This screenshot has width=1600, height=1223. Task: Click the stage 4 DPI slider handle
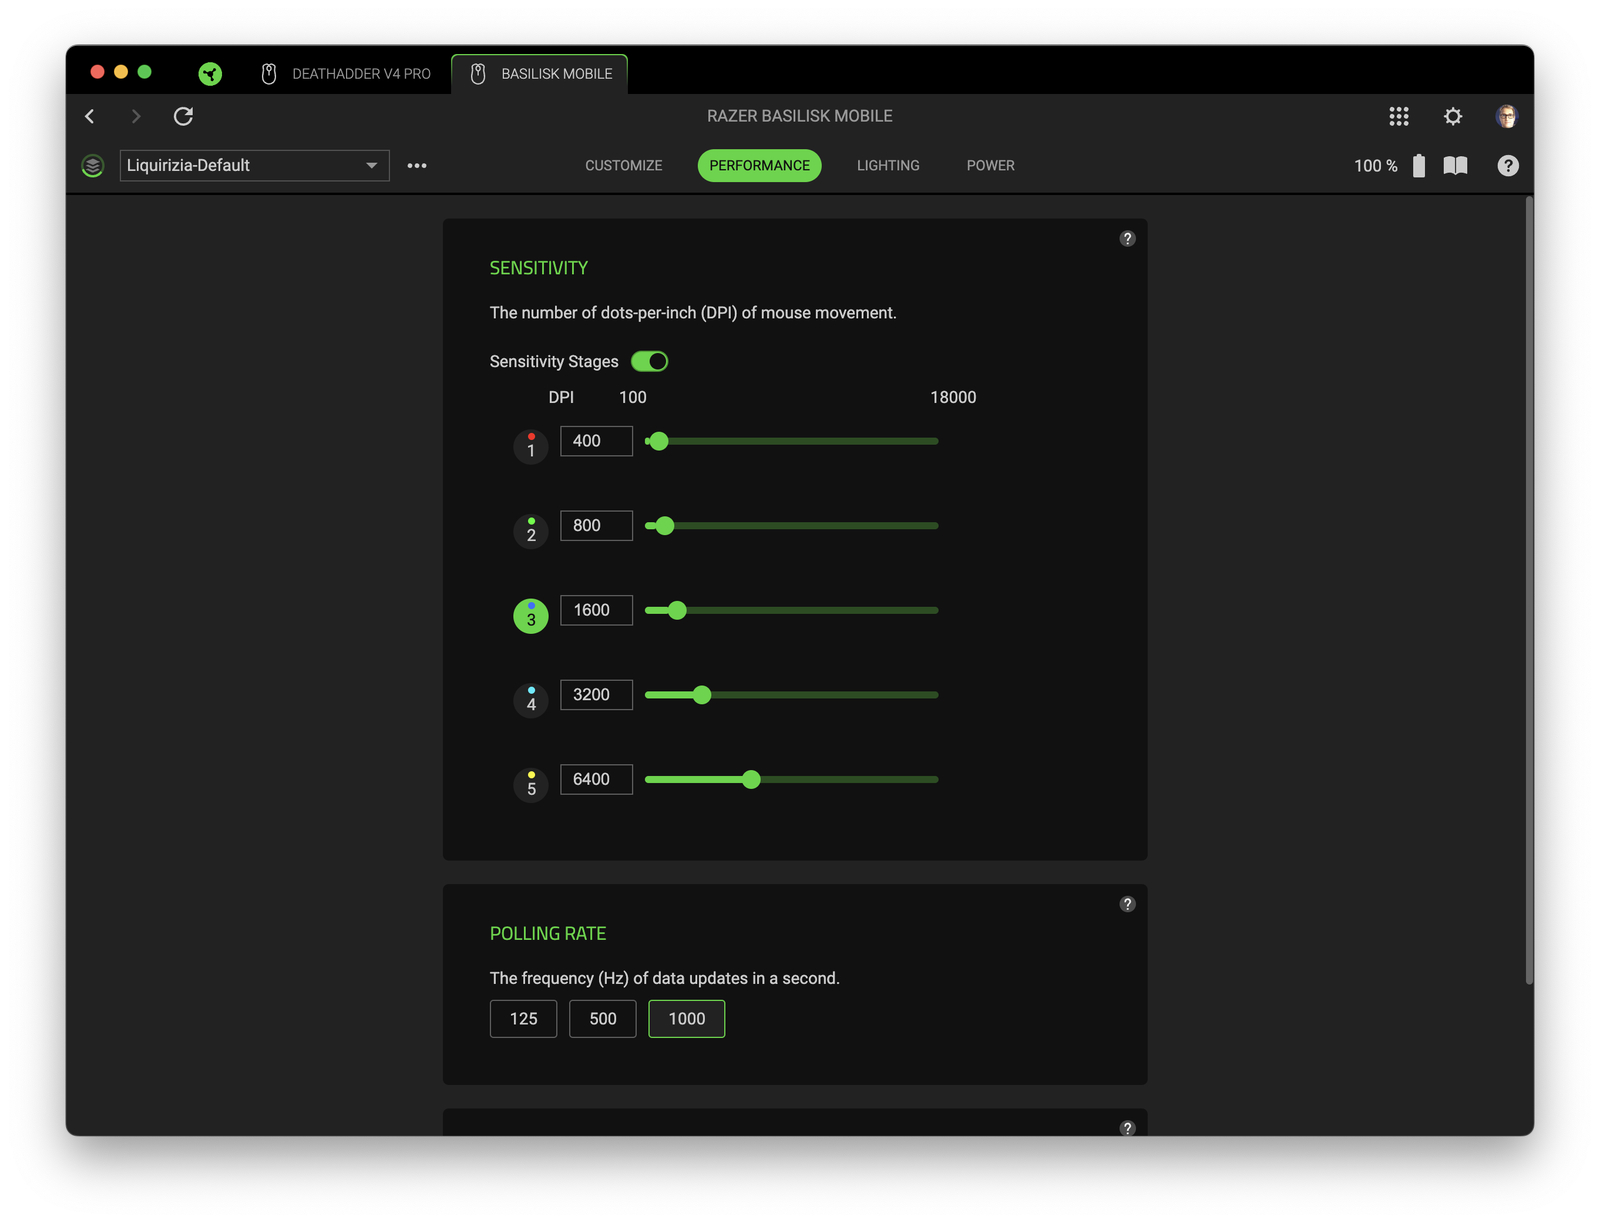point(702,695)
